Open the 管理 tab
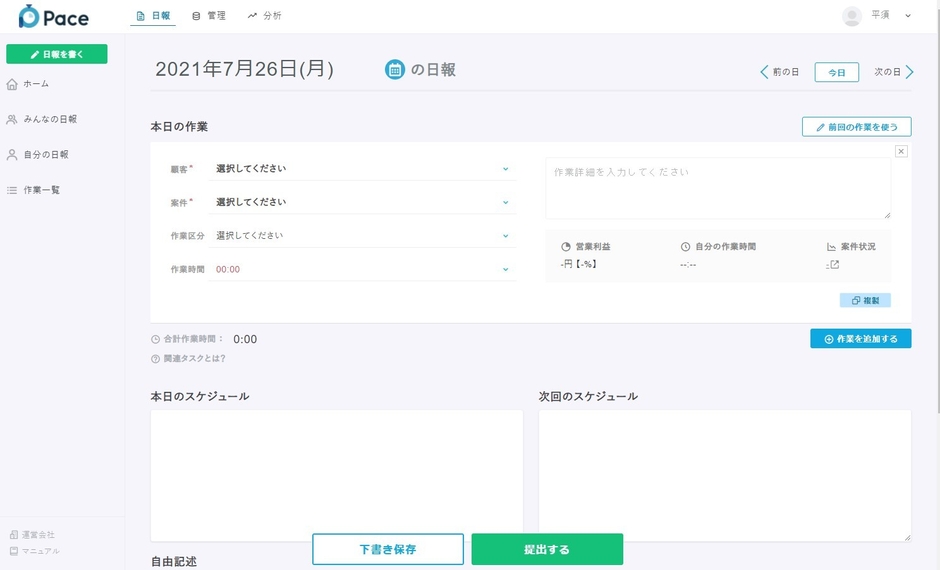This screenshot has width=940, height=570. click(x=209, y=16)
